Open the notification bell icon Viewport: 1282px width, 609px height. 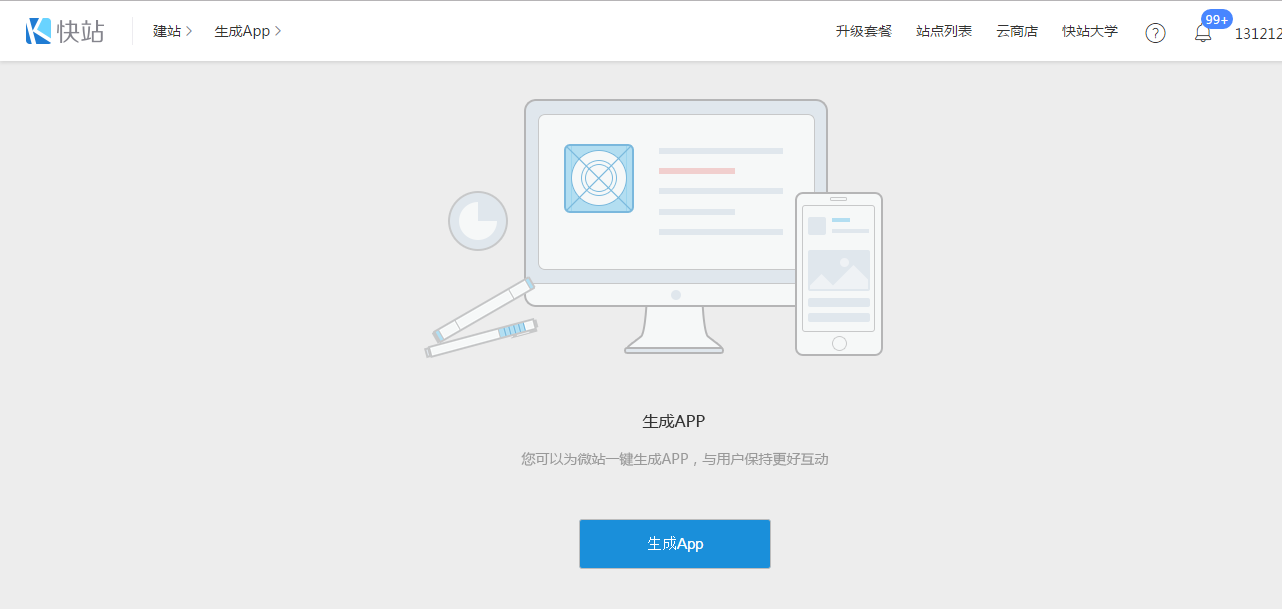coord(1203,34)
